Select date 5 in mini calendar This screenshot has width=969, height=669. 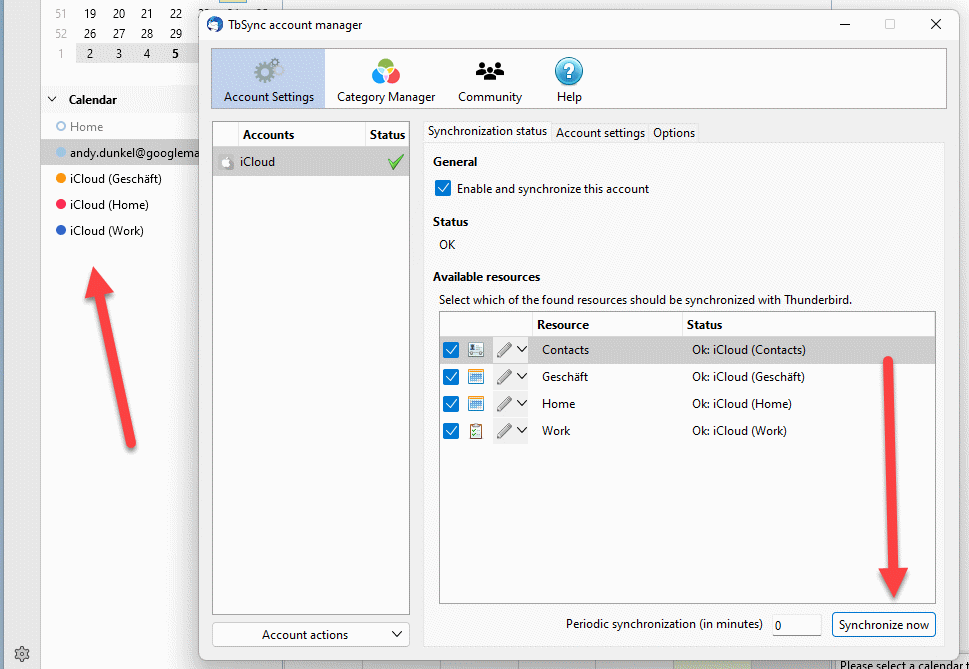click(x=176, y=54)
